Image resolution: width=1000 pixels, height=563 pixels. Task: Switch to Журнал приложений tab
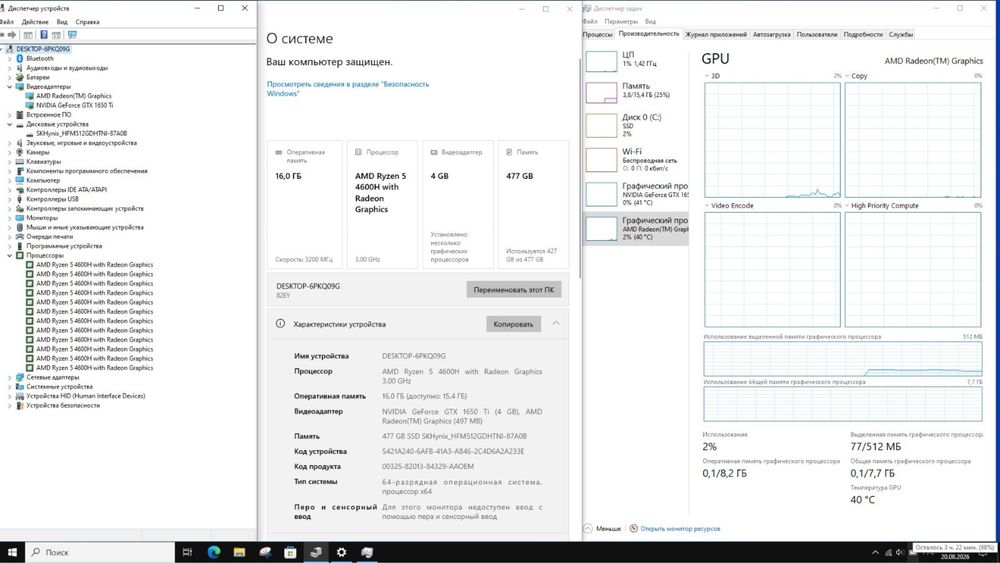click(x=716, y=34)
